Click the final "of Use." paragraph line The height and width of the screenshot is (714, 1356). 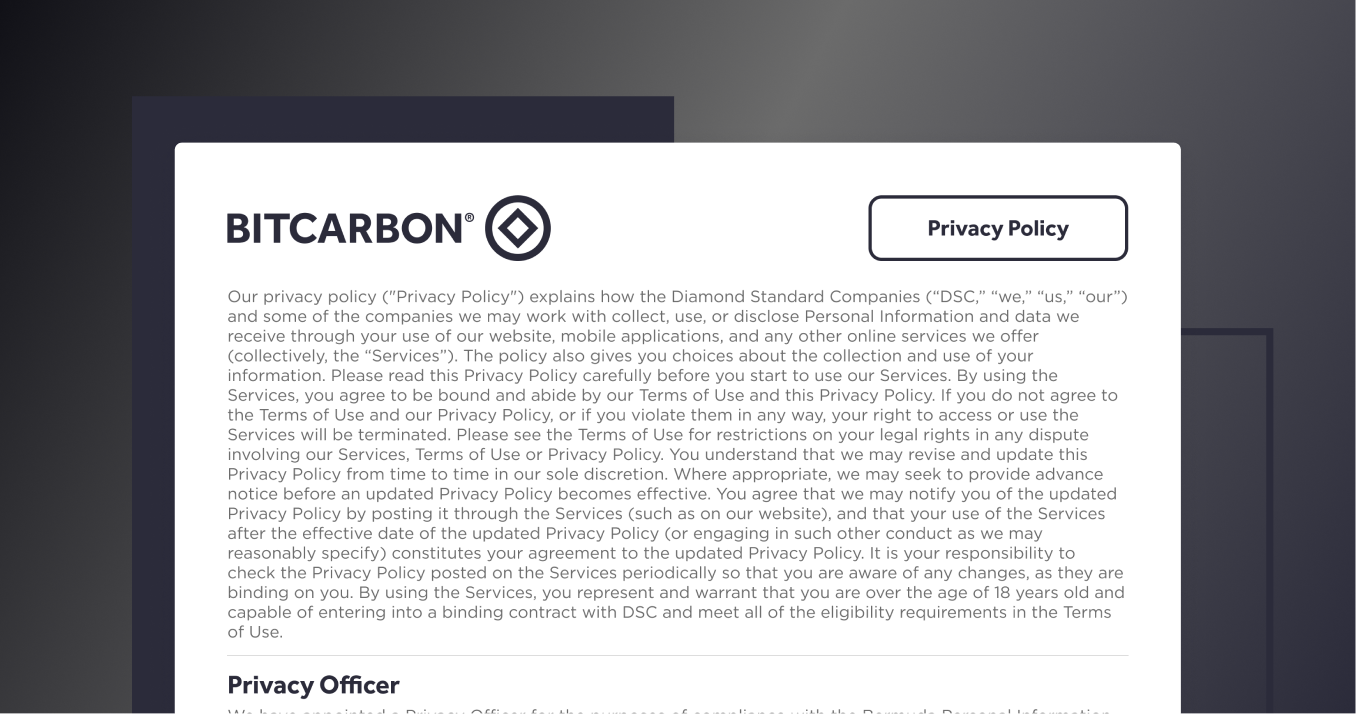tap(255, 632)
